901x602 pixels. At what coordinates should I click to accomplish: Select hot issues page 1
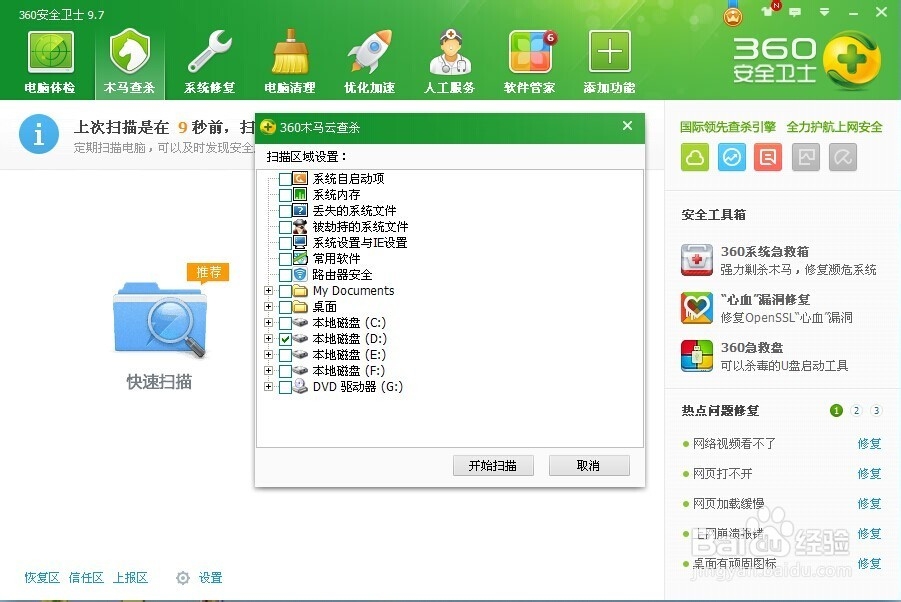click(x=837, y=411)
